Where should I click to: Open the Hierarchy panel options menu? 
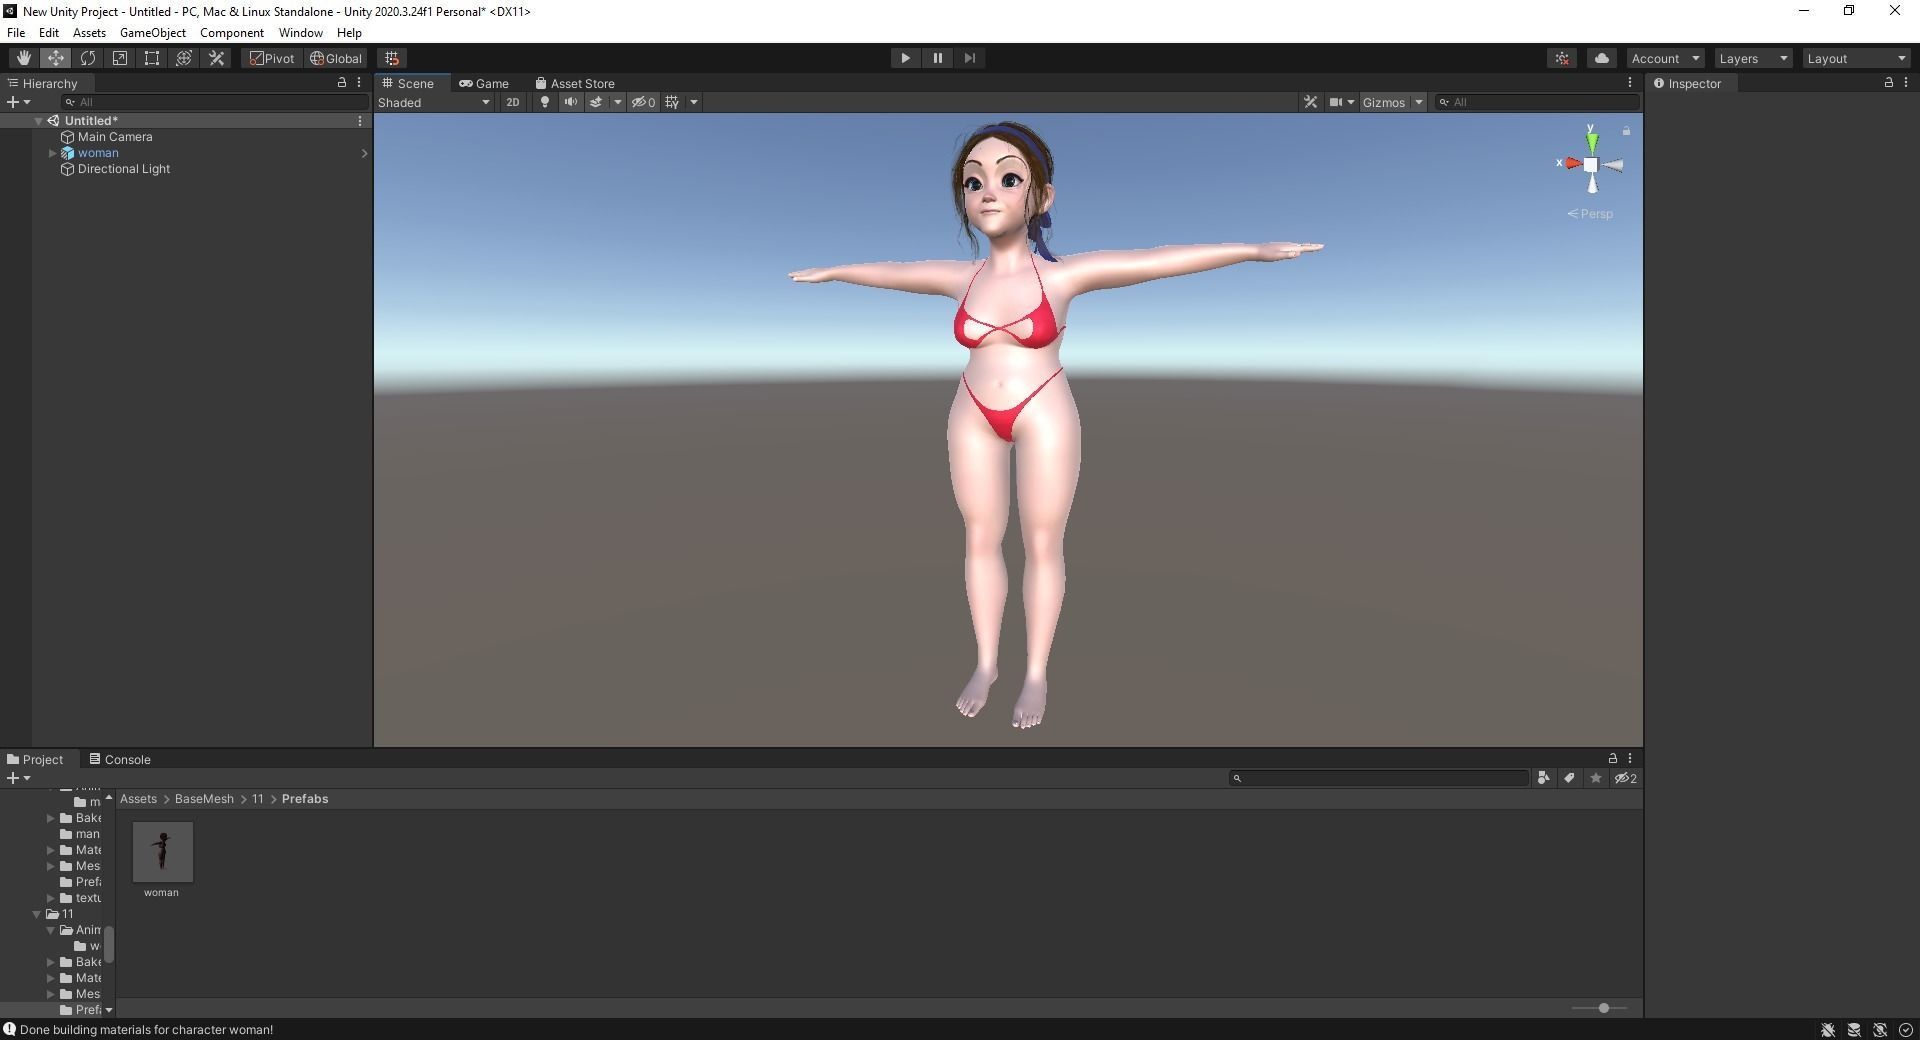coord(359,83)
